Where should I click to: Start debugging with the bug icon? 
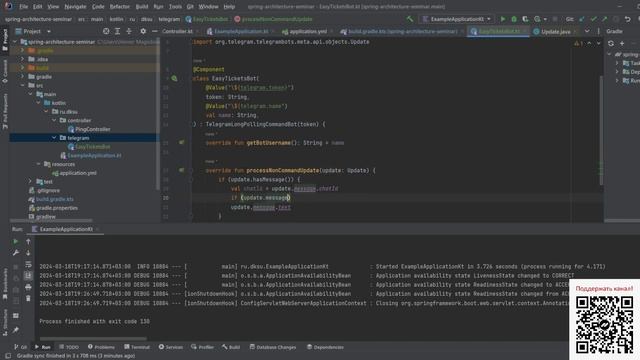coord(514,19)
